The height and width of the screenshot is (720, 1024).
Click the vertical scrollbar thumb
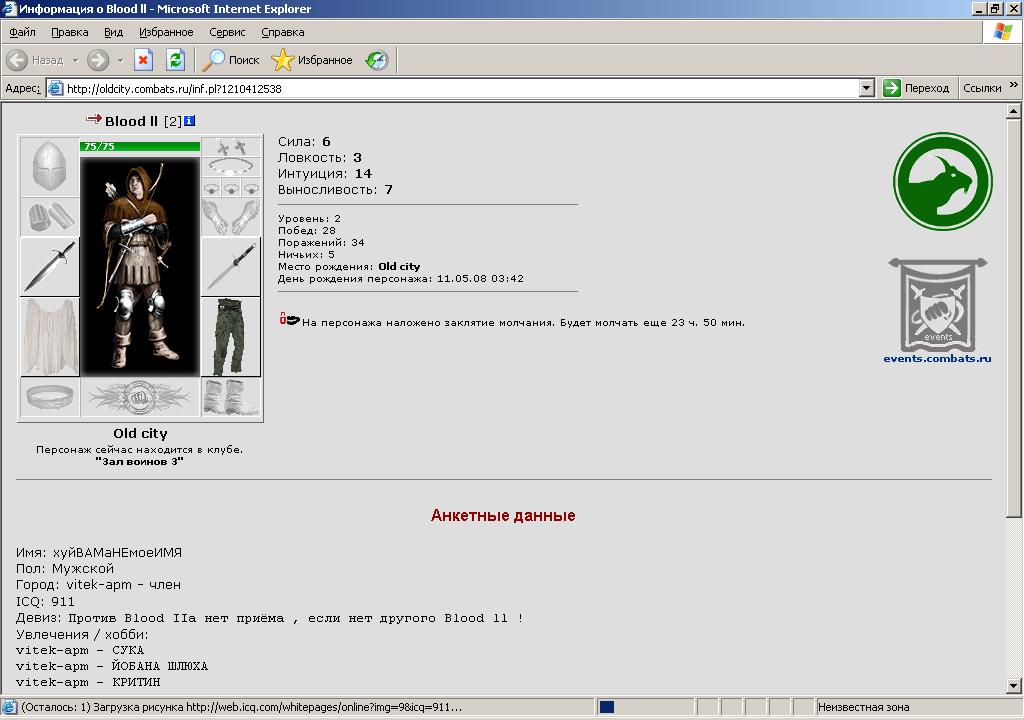tap(1014, 318)
